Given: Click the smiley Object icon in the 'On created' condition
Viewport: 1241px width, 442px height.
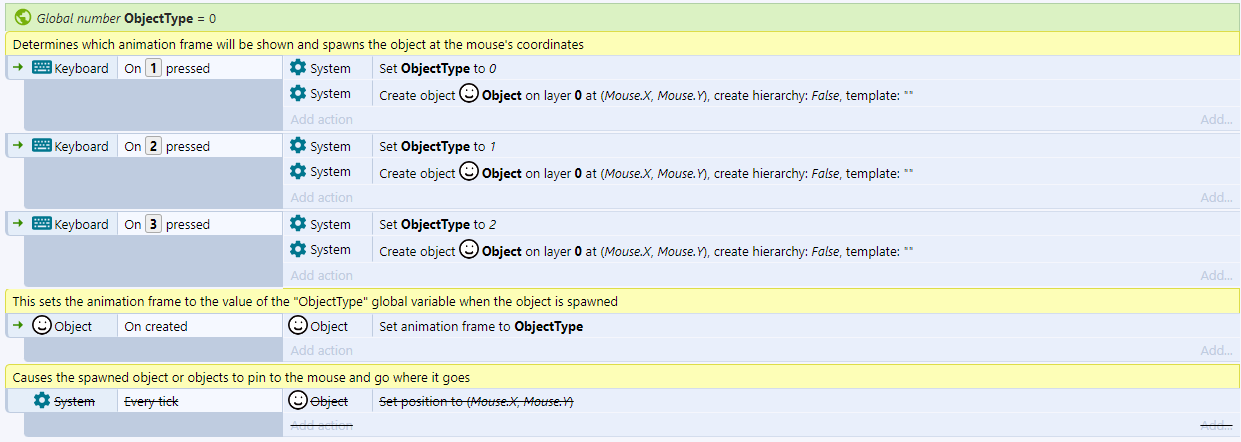Looking at the screenshot, I should click(x=42, y=326).
